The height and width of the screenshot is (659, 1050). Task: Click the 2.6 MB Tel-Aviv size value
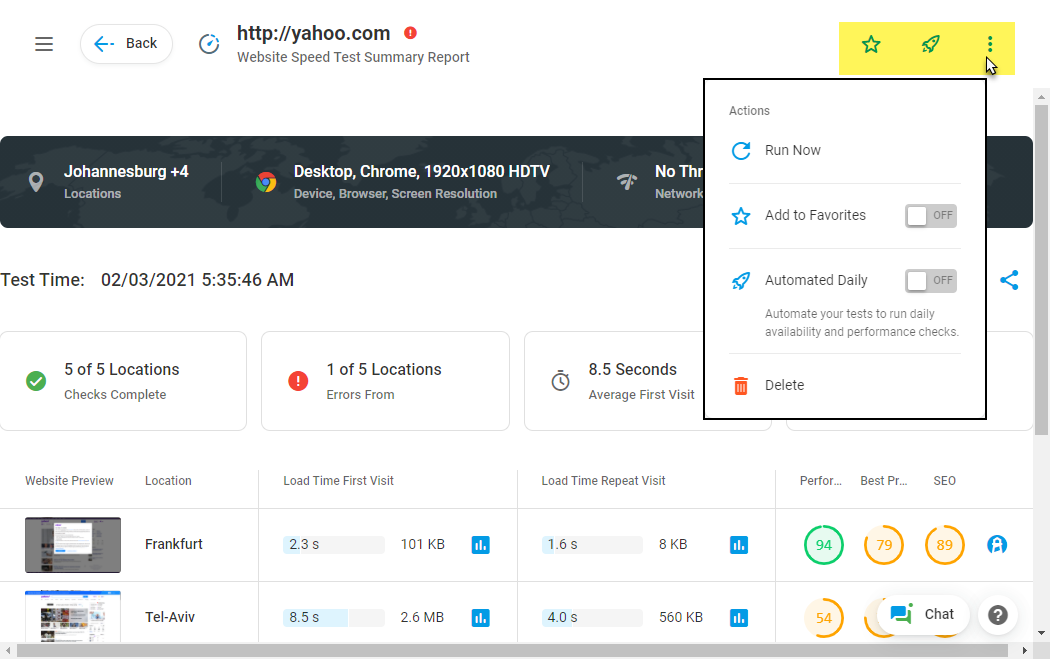(x=422, y=617)
